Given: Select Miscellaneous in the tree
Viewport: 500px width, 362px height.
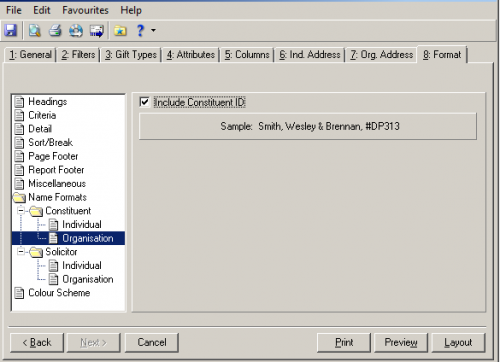Looking at the screenshot, I should (x=57, y=183).
